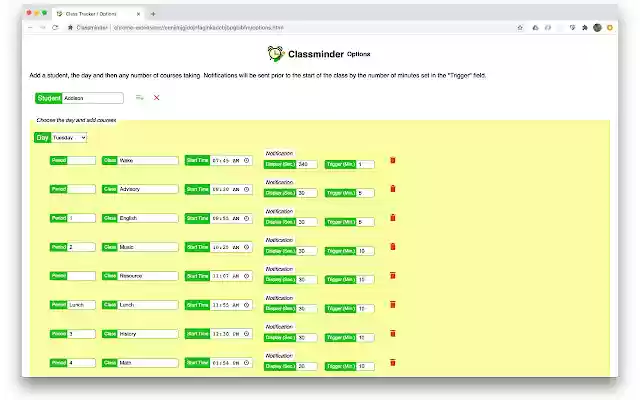Screen dimensions: 640x400
Task: Edit the Class field containing Music
Action: (x=148, y=247)
